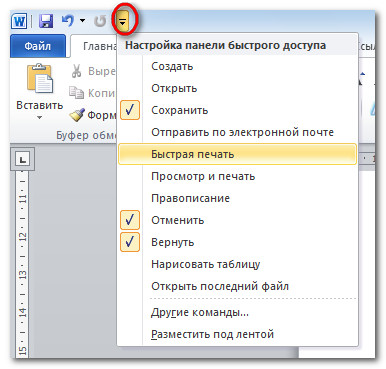Screen dimensions: 386x369
Task: Expand the Вставить dropdown arrow
Action: 39,117
